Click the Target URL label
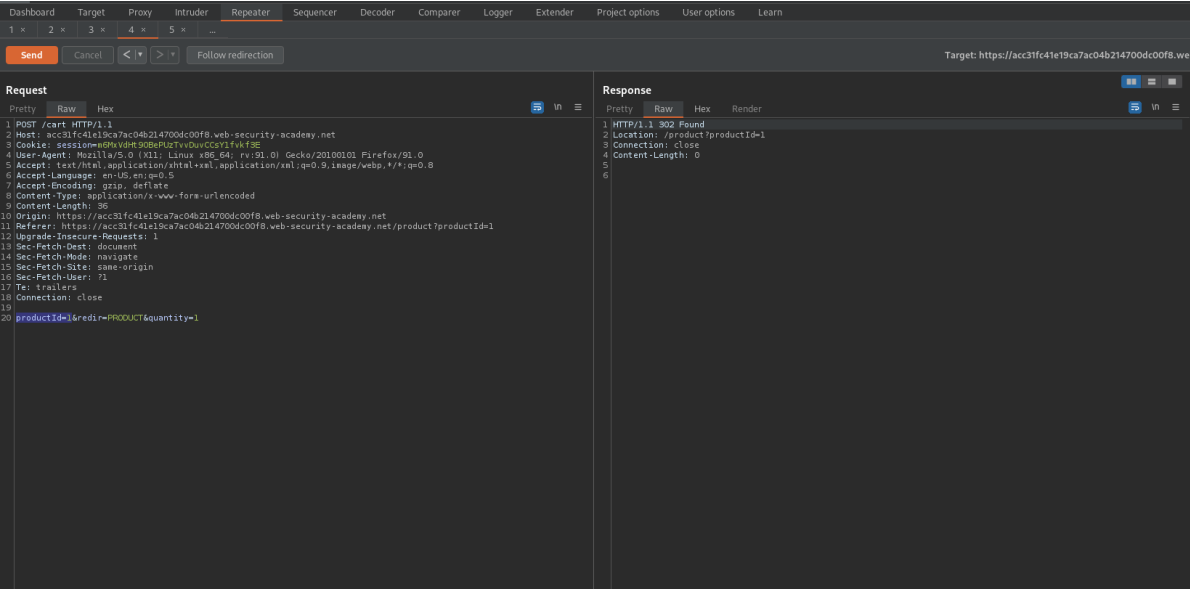 1066,55
